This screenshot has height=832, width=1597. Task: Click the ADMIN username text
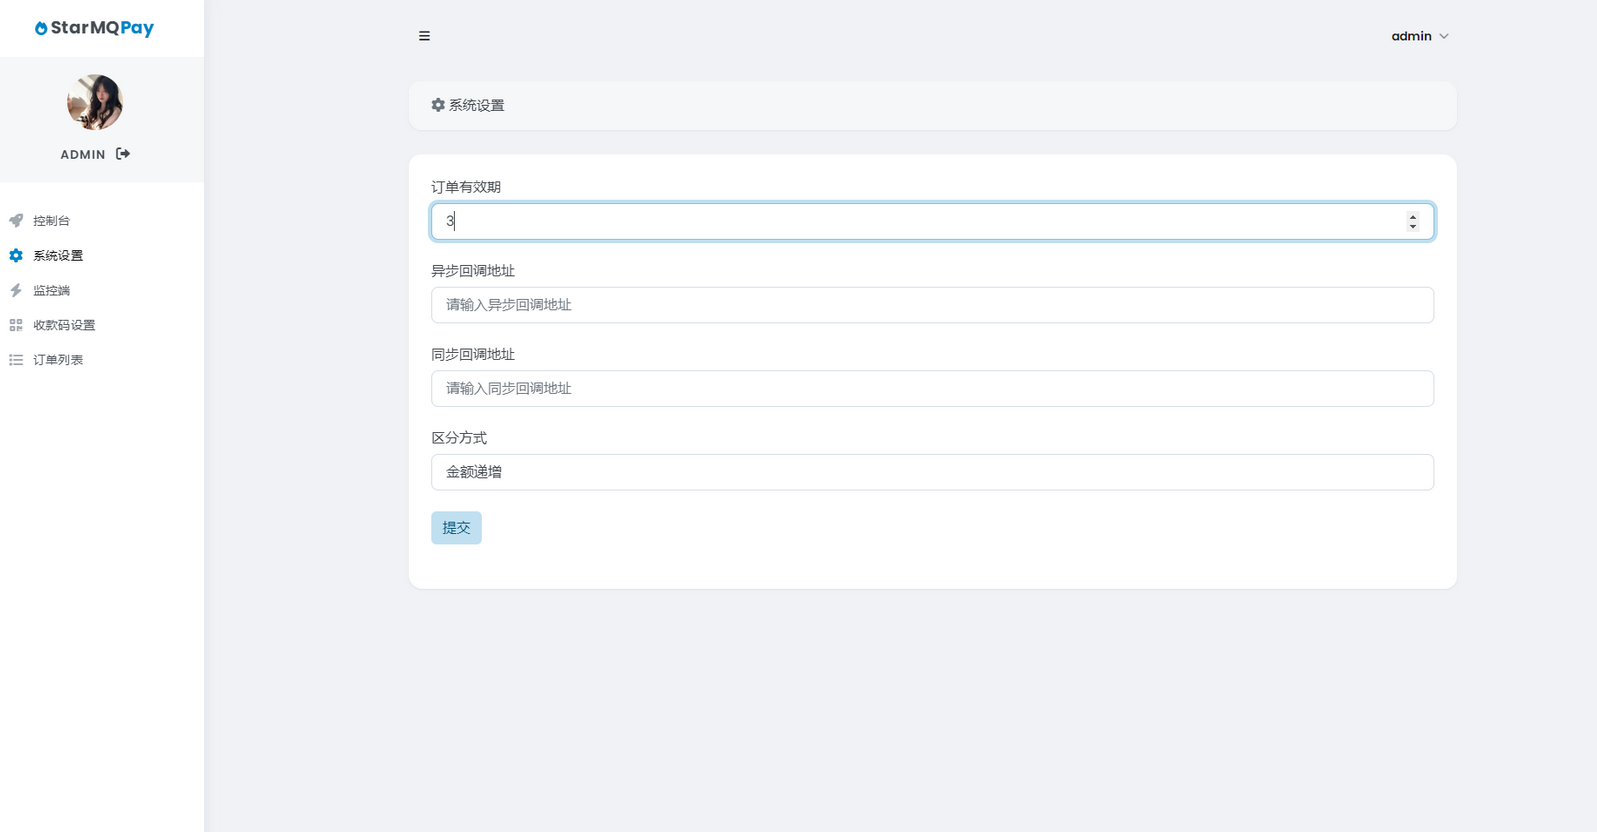82,155
